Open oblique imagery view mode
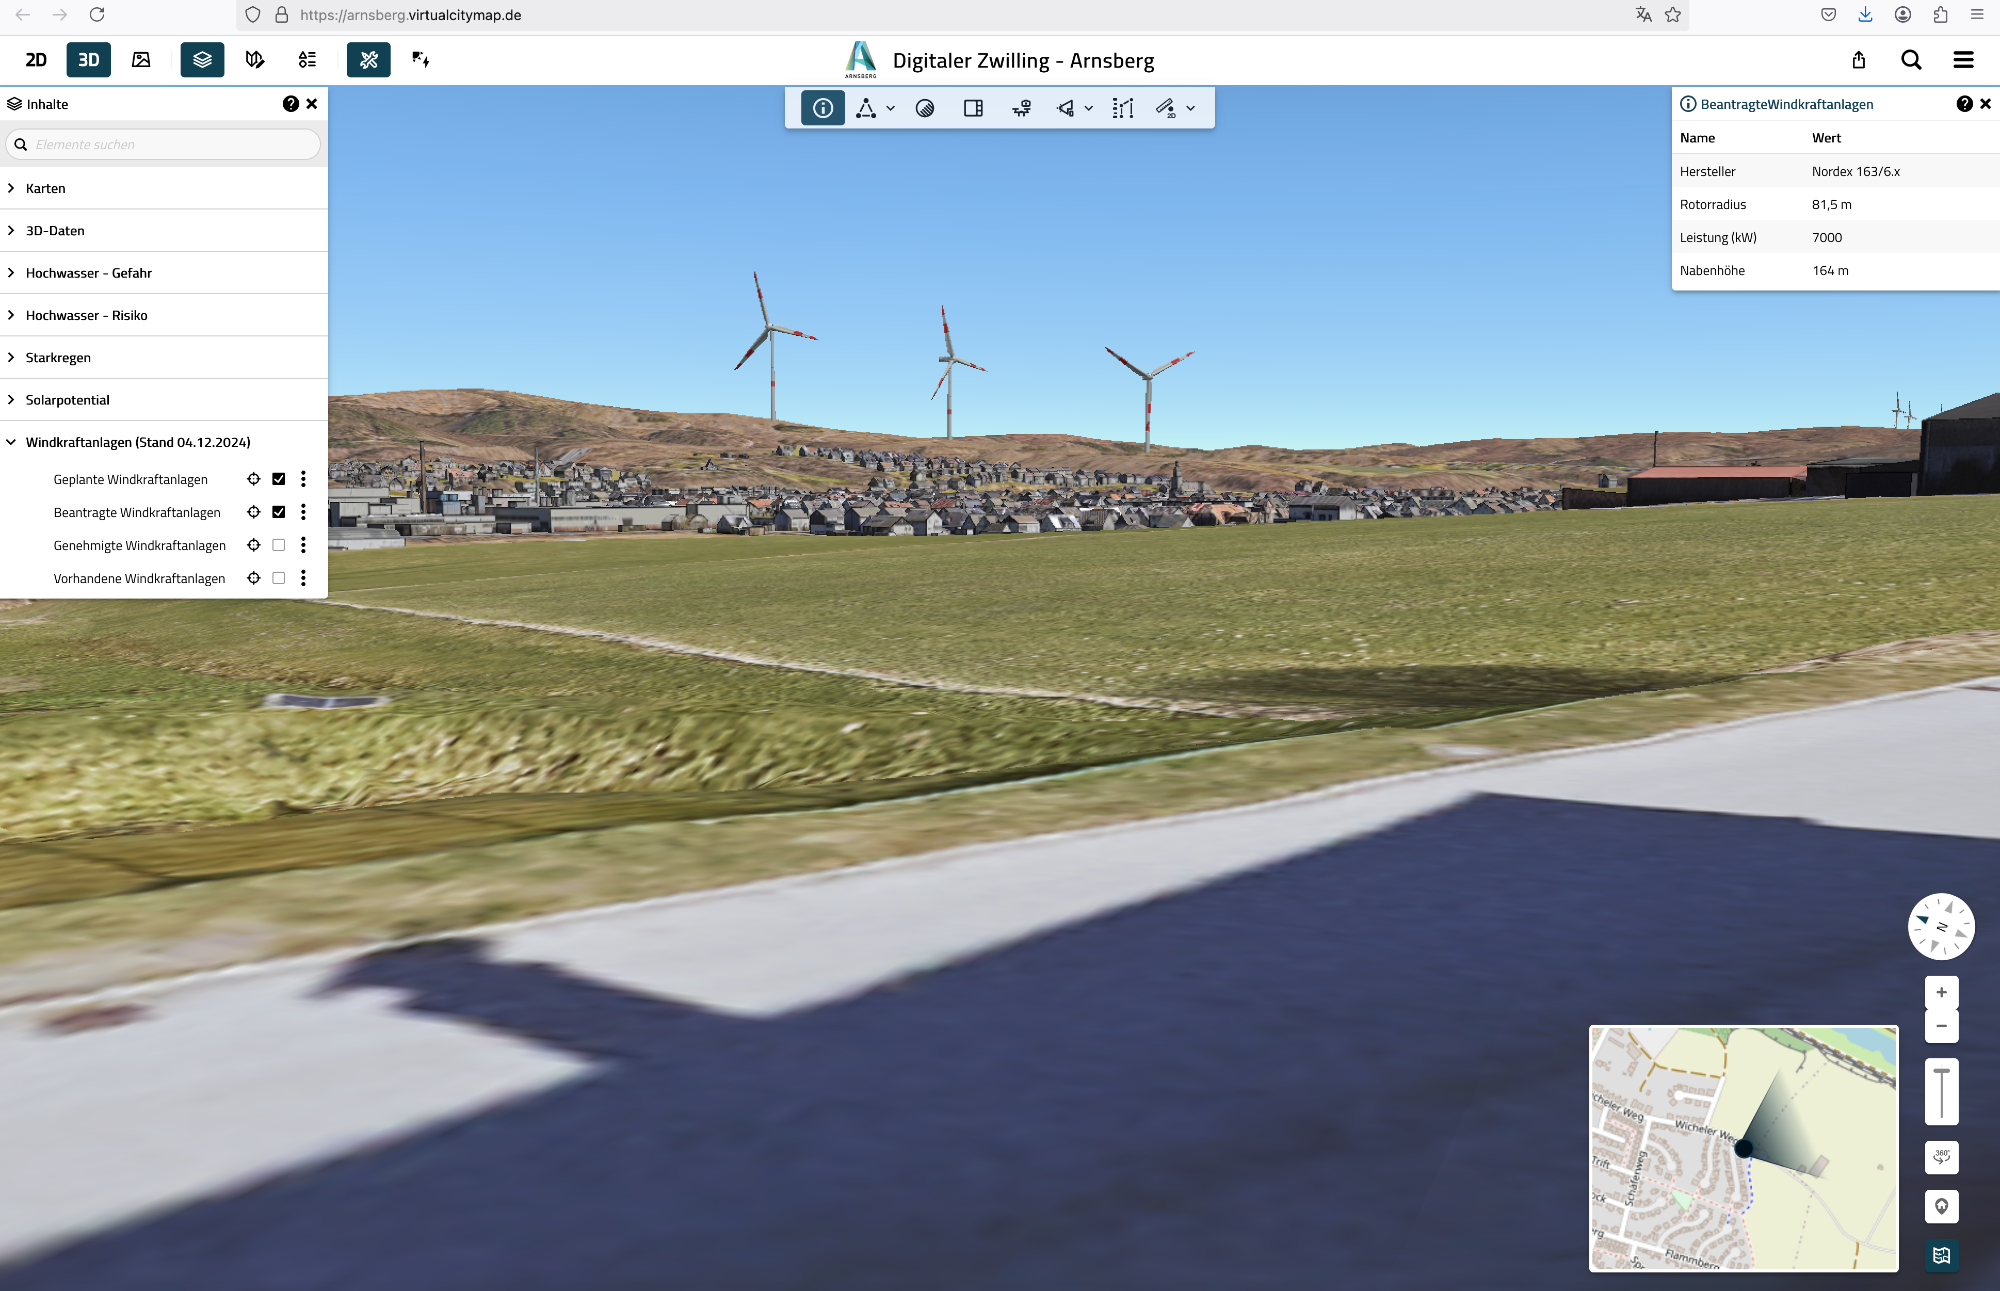The height and width of the screenshot is (1291, 2000). pos(141,60)
